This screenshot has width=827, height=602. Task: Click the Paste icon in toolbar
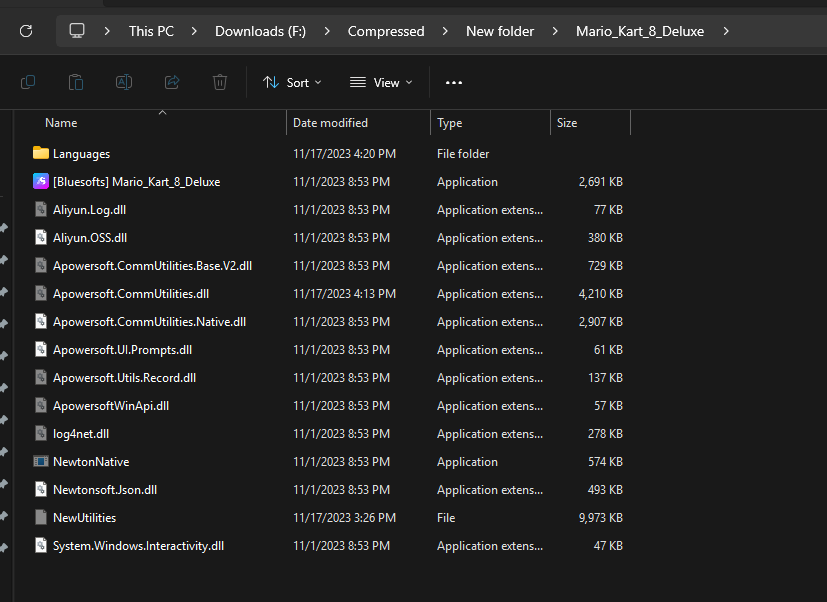point(76,82)
